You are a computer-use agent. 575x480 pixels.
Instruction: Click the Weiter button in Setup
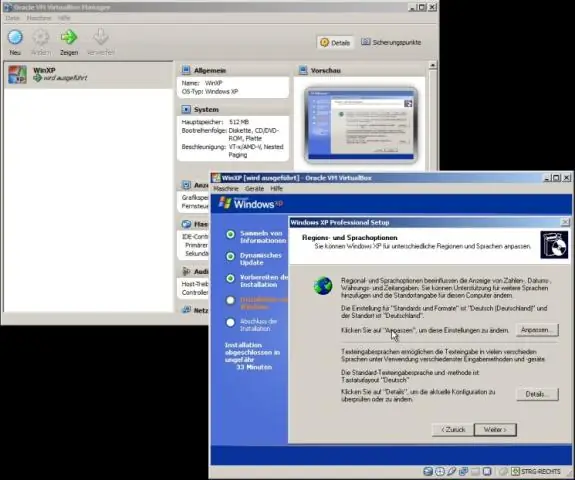point(495,429)
